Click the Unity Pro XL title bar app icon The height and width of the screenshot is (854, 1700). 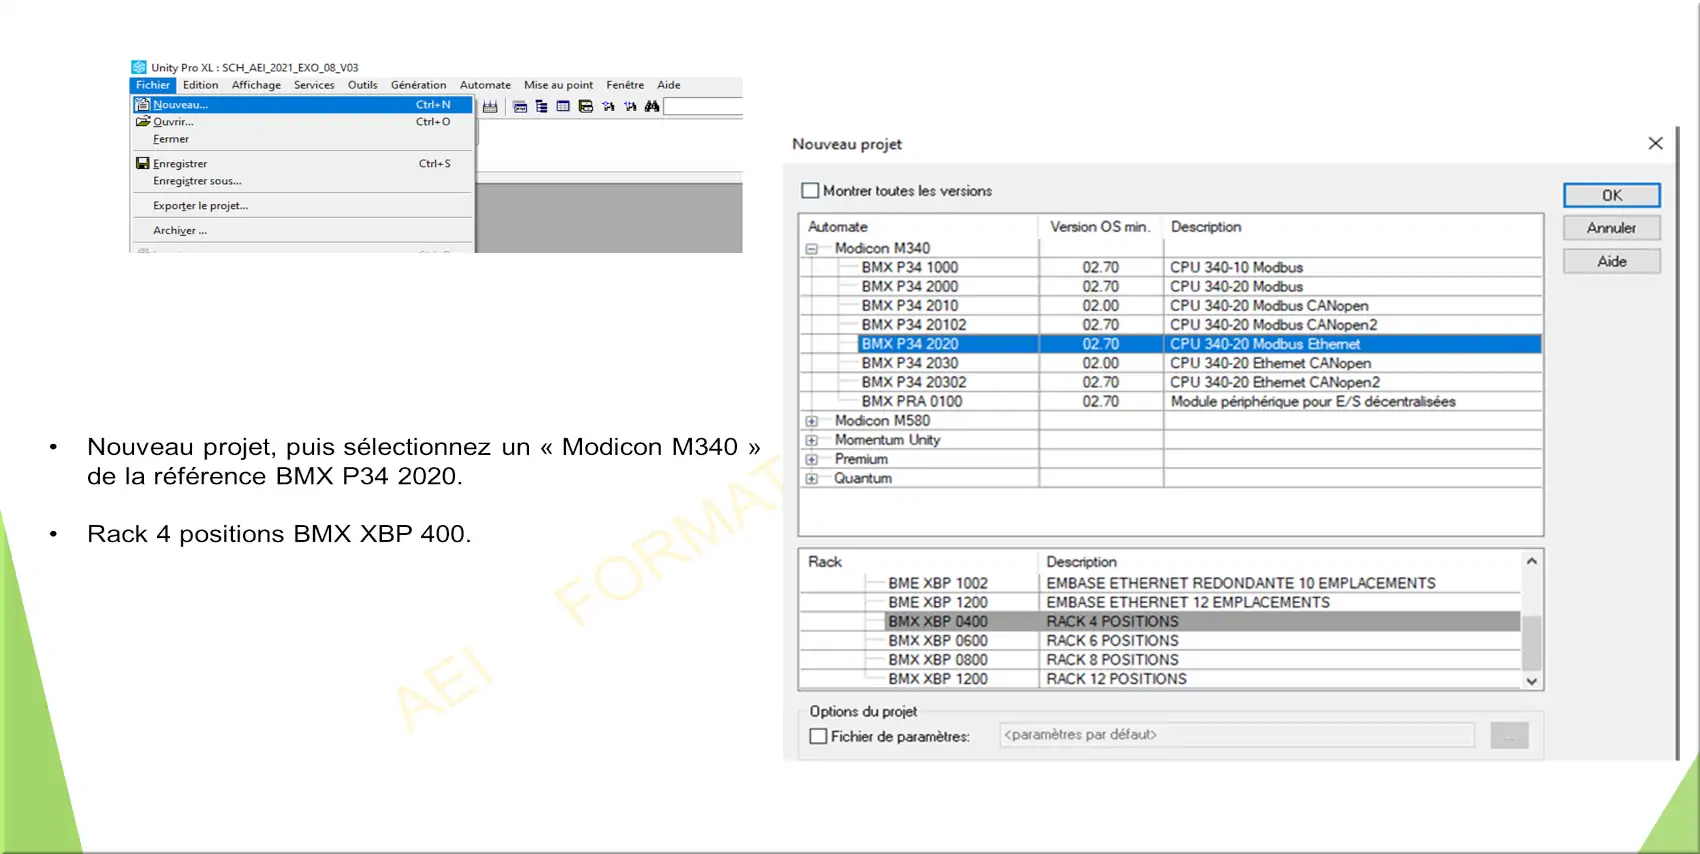tap(139, 67)
